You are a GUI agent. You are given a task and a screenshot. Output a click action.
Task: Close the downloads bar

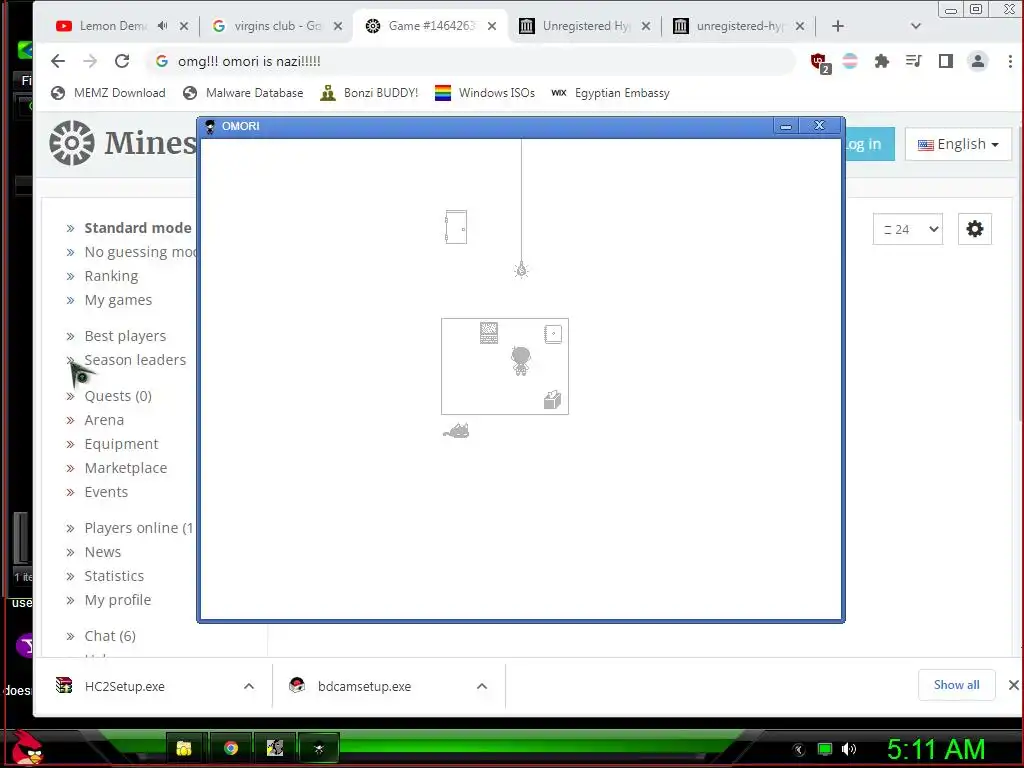1014,685
